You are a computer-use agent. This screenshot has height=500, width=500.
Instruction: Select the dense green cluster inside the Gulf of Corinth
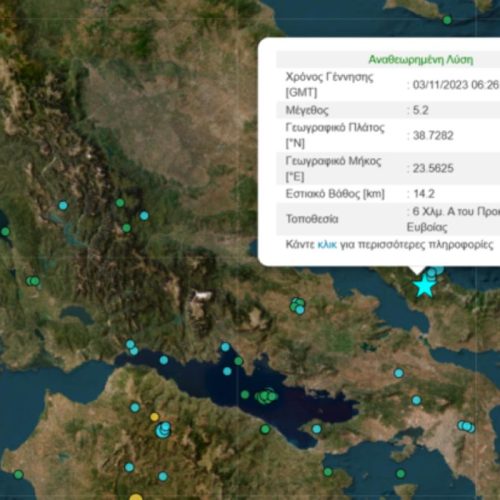pos(266,396)
